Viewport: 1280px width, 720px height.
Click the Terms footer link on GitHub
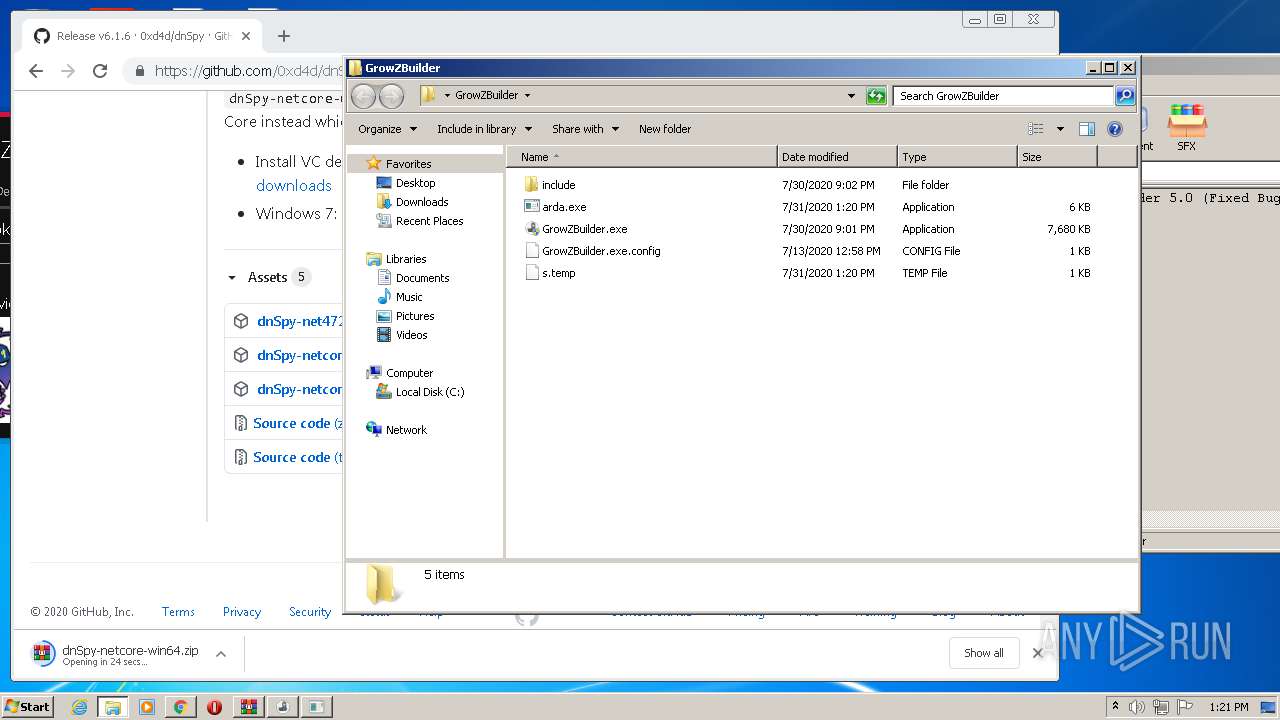[x=178, y=612]
